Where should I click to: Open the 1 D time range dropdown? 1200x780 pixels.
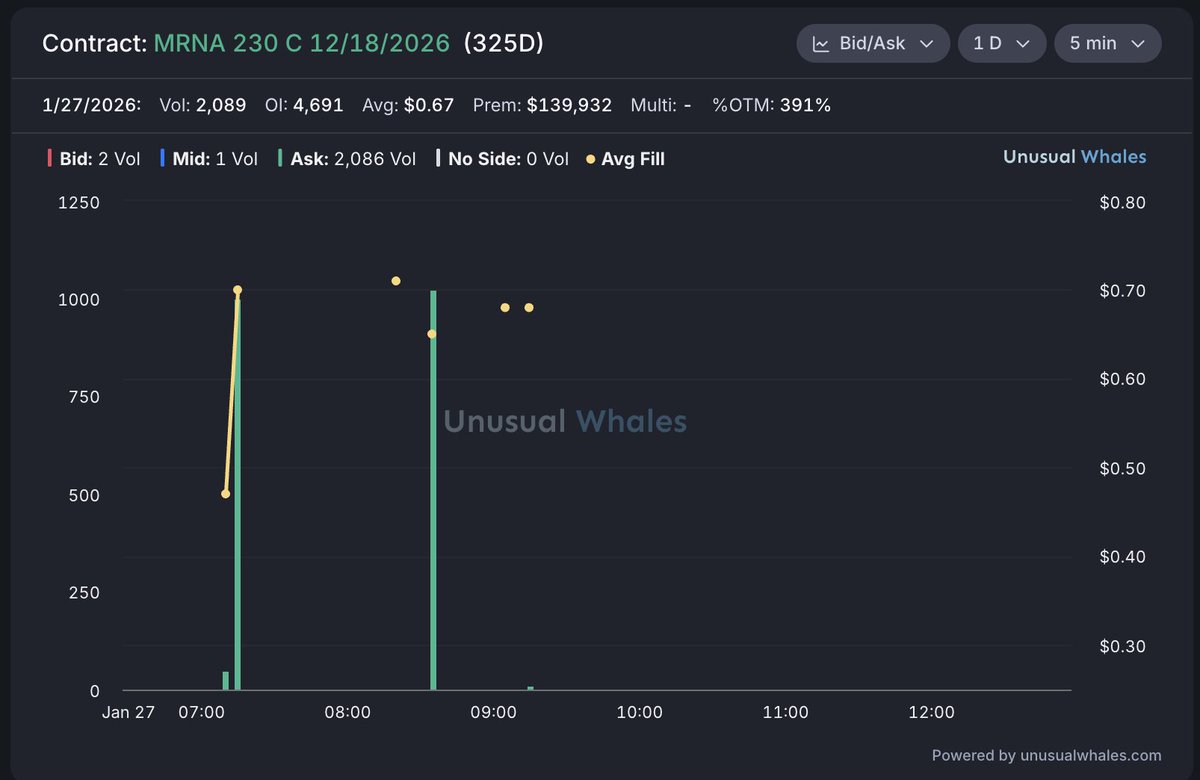1002,44
